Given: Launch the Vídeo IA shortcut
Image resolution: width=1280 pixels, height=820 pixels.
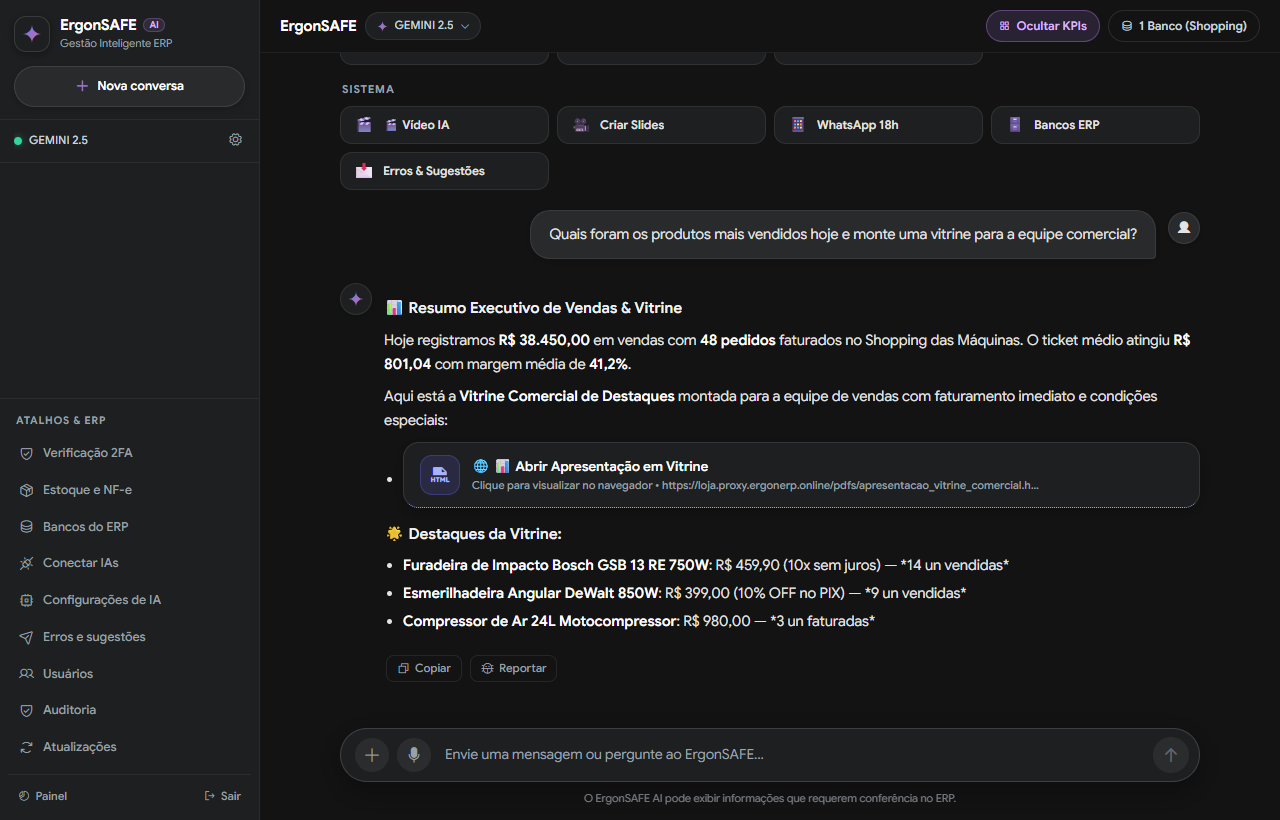Looking at the screenshot, I should pyautogui.click(x=444, y=125).
